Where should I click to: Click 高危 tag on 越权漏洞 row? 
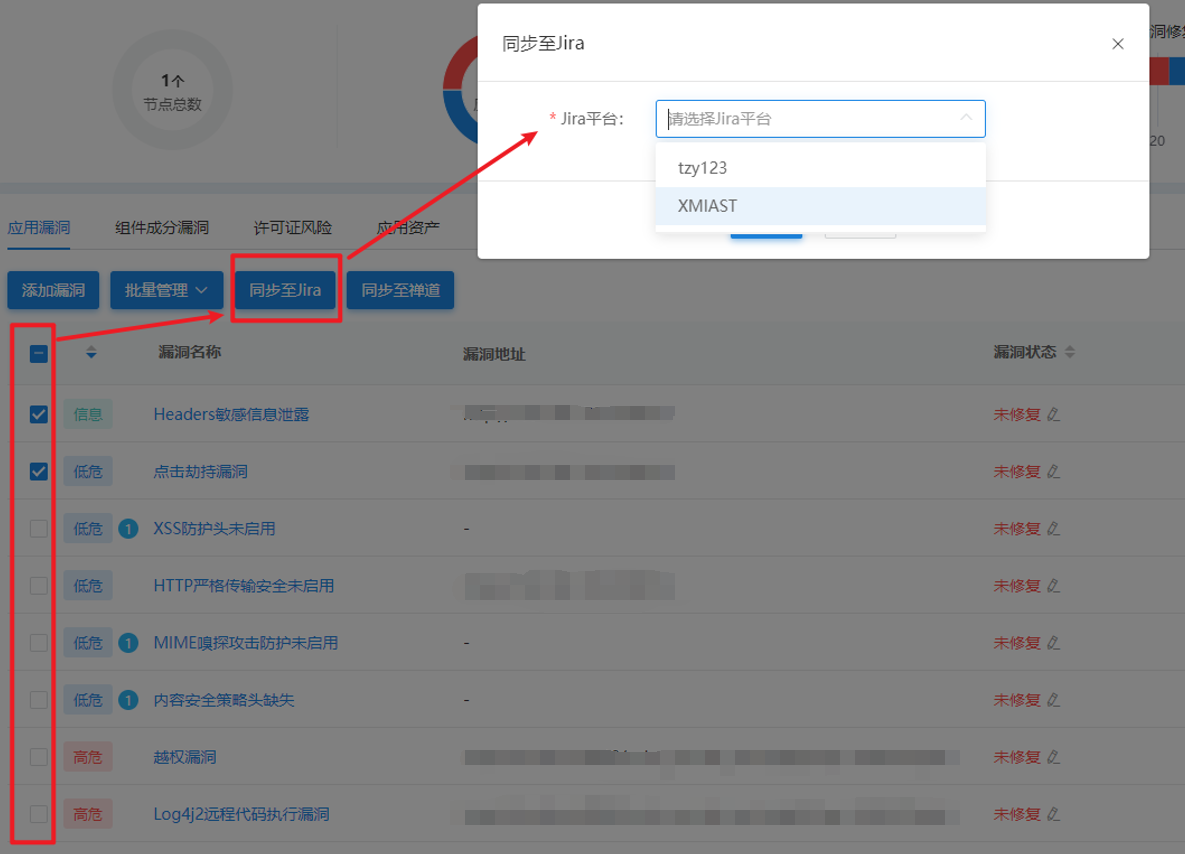(x=88, y=757)
